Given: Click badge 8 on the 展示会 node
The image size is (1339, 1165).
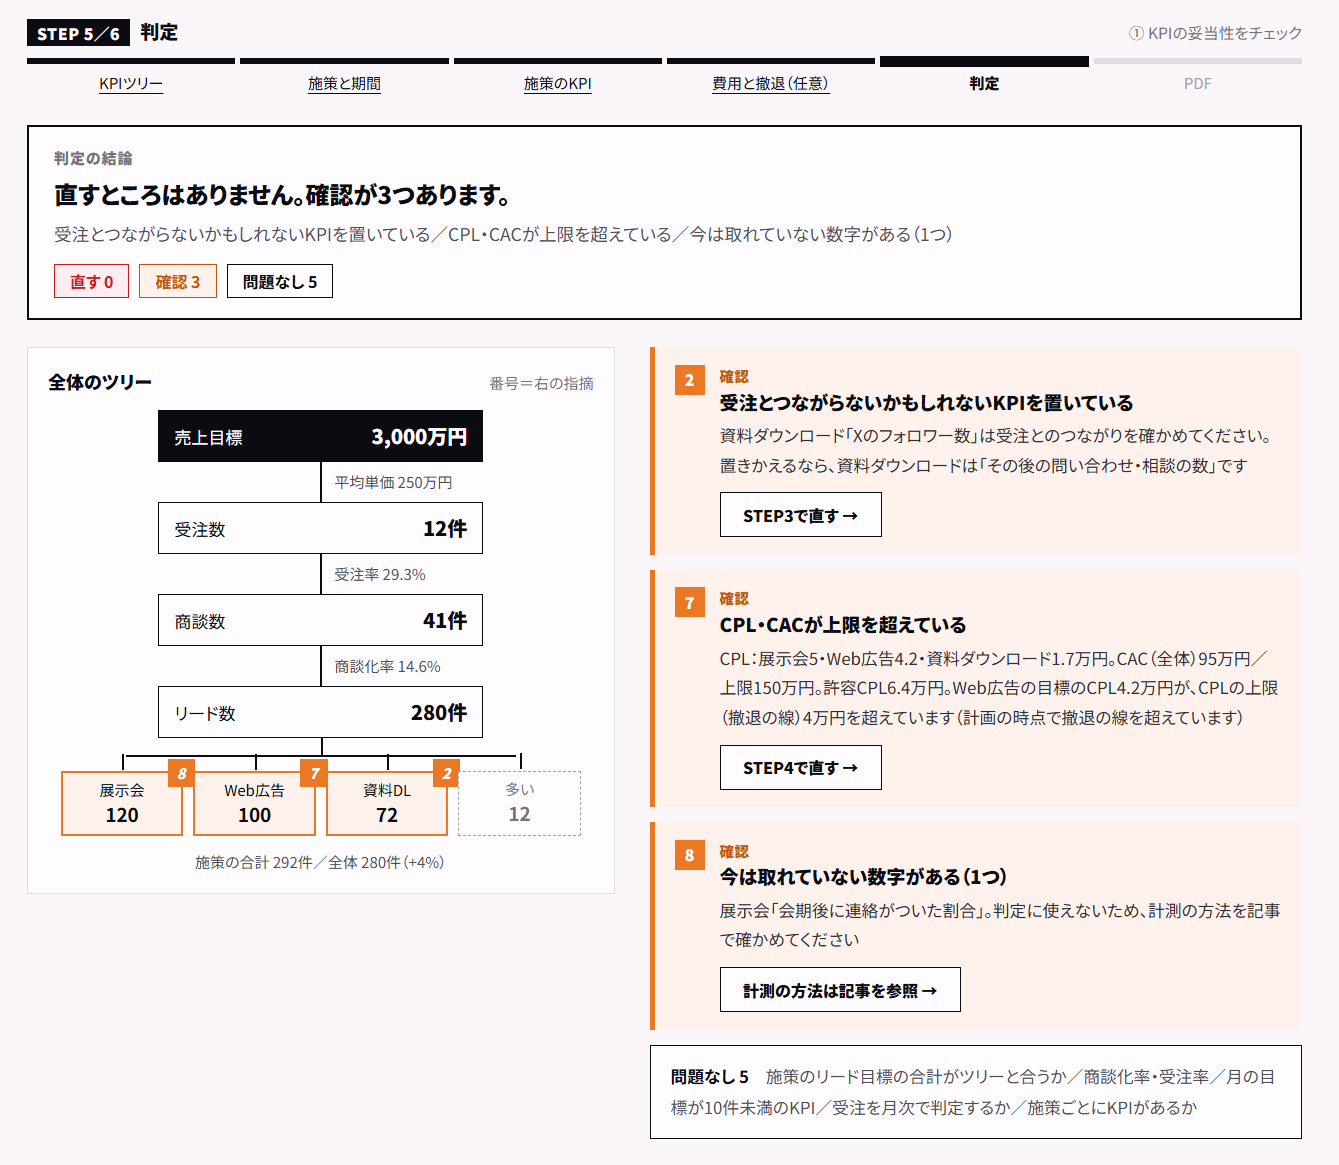Looking at the screenshot, I should [x=182, y=773].
